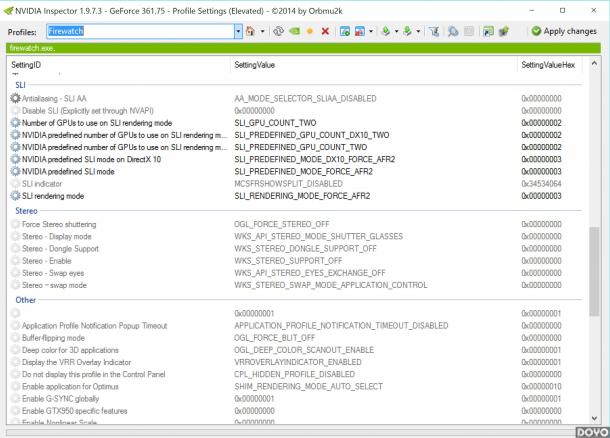Viewport: 610px width, 438px height.
Task: Delete the current profile with red X
Action: [325, 31]
